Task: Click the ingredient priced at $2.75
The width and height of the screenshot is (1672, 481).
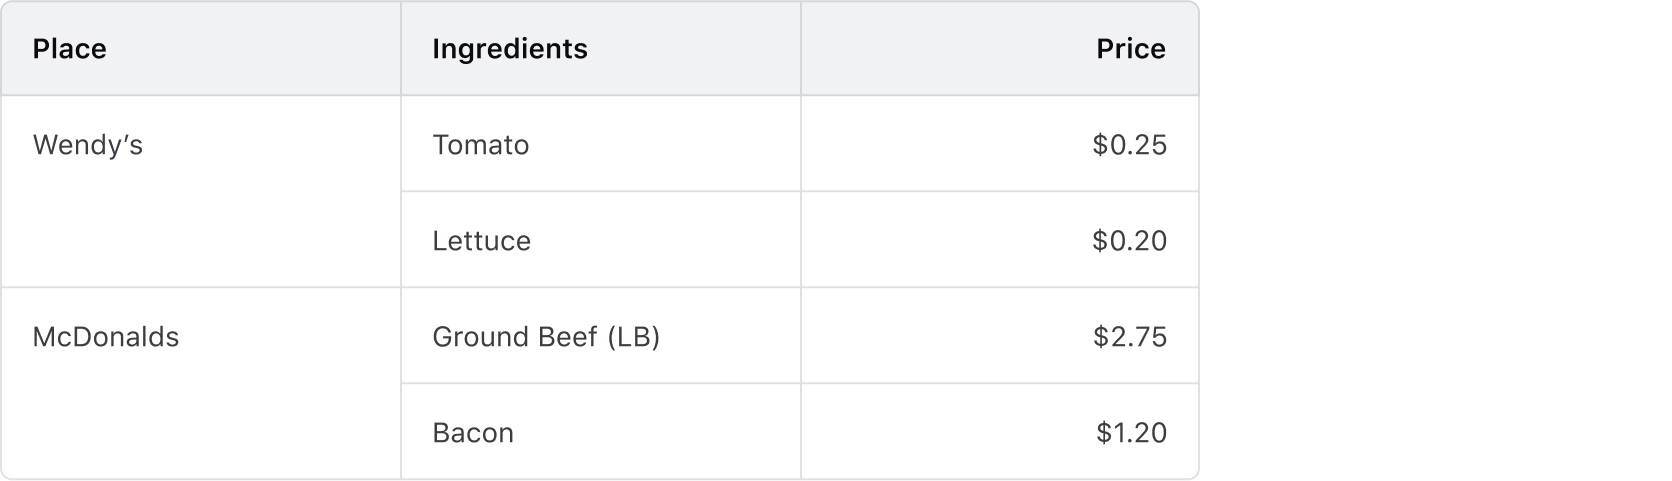Action: [x=546, y=337]
